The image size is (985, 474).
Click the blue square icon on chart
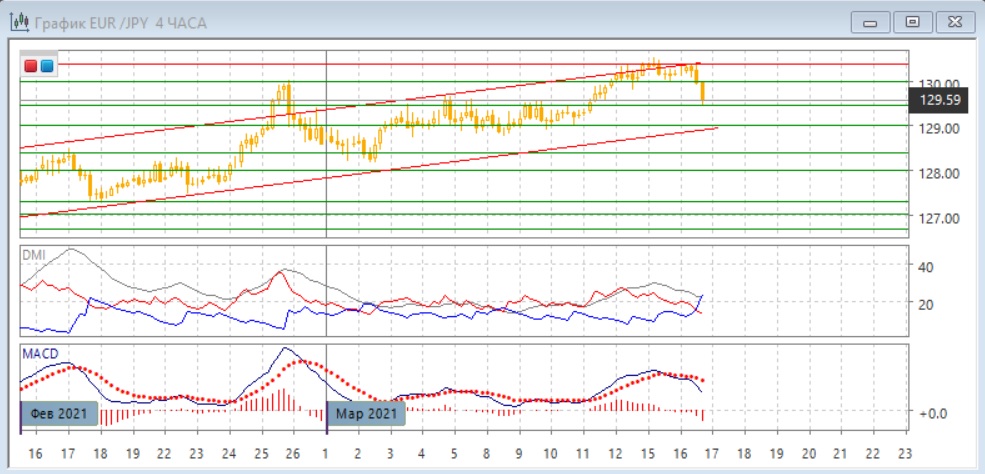[47, 66]
